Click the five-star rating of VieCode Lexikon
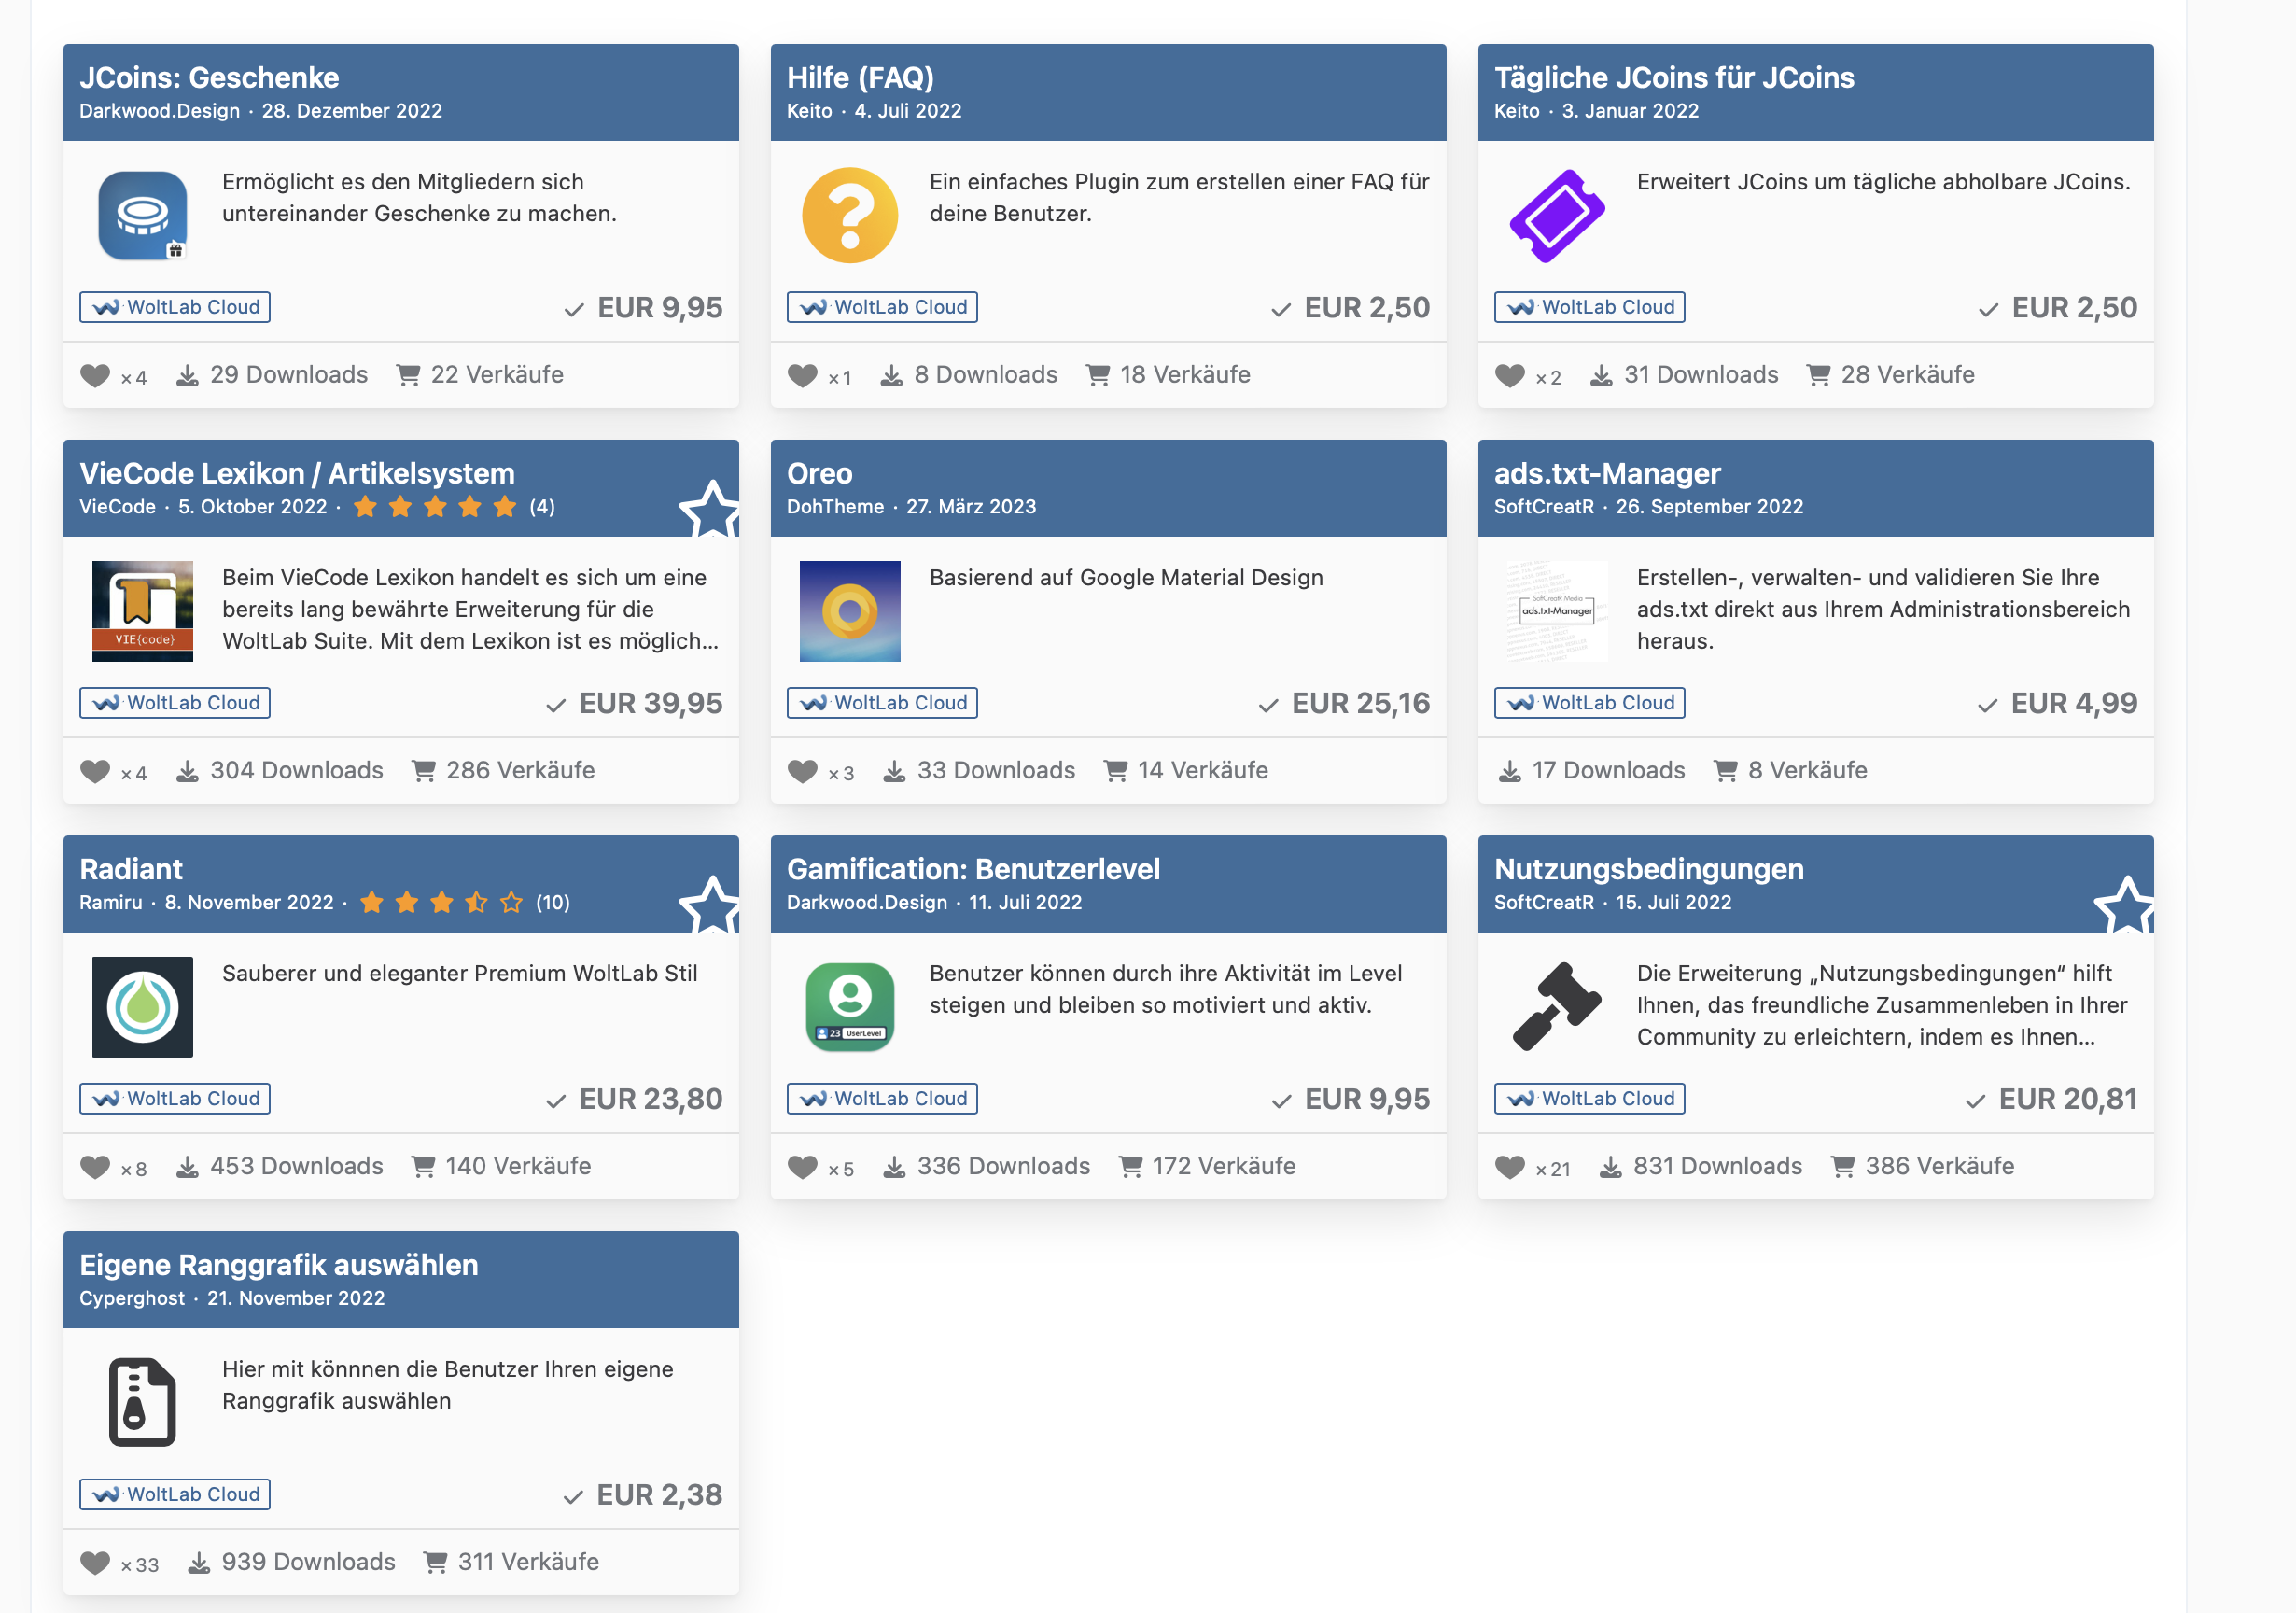This screenshot has height=1613, width=2296. (435, 507)
